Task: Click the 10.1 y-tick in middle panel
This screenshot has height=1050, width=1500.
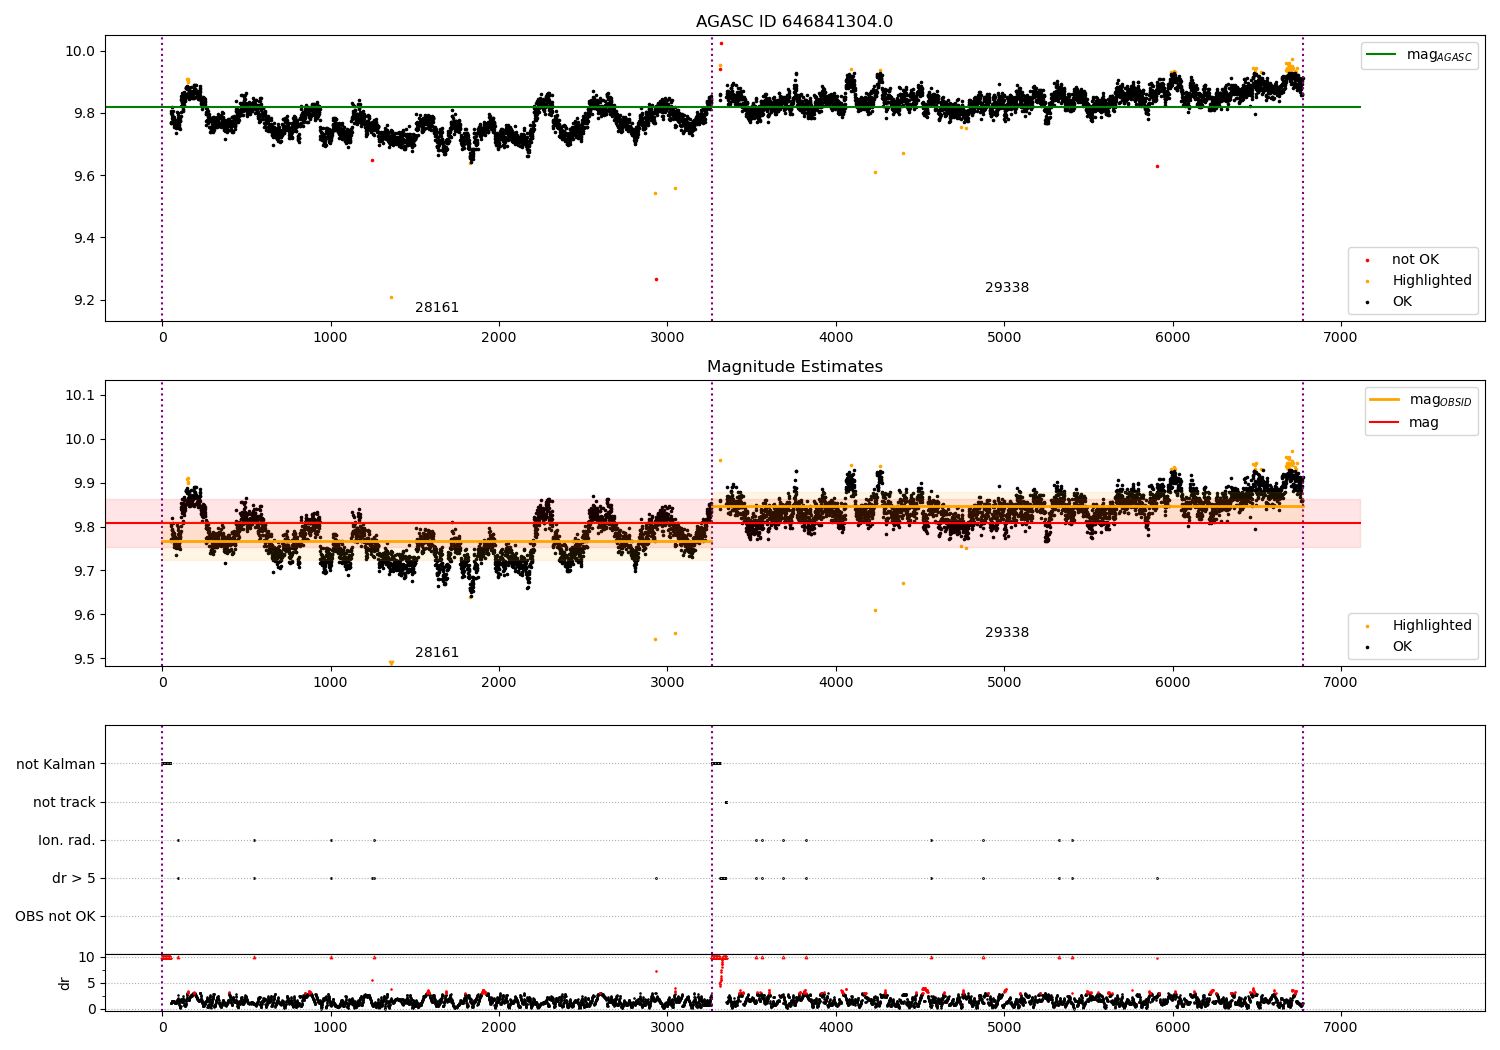Action: [79, 396]
